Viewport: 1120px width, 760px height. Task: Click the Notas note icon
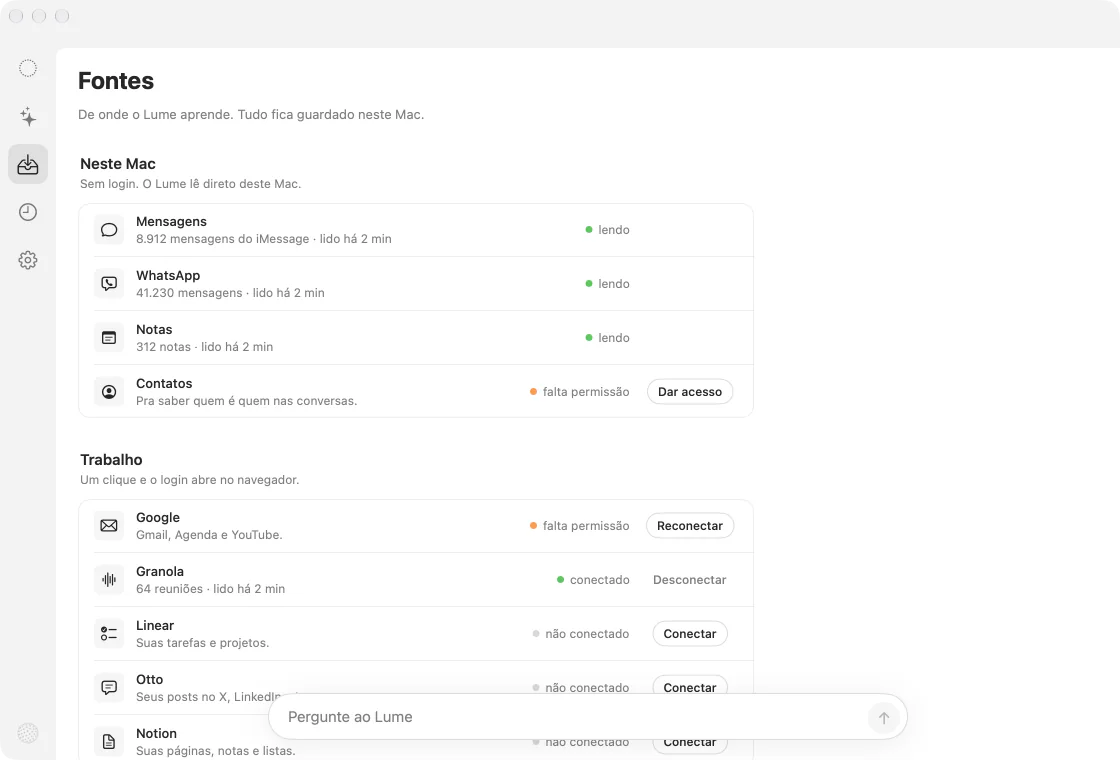(109, 338)
